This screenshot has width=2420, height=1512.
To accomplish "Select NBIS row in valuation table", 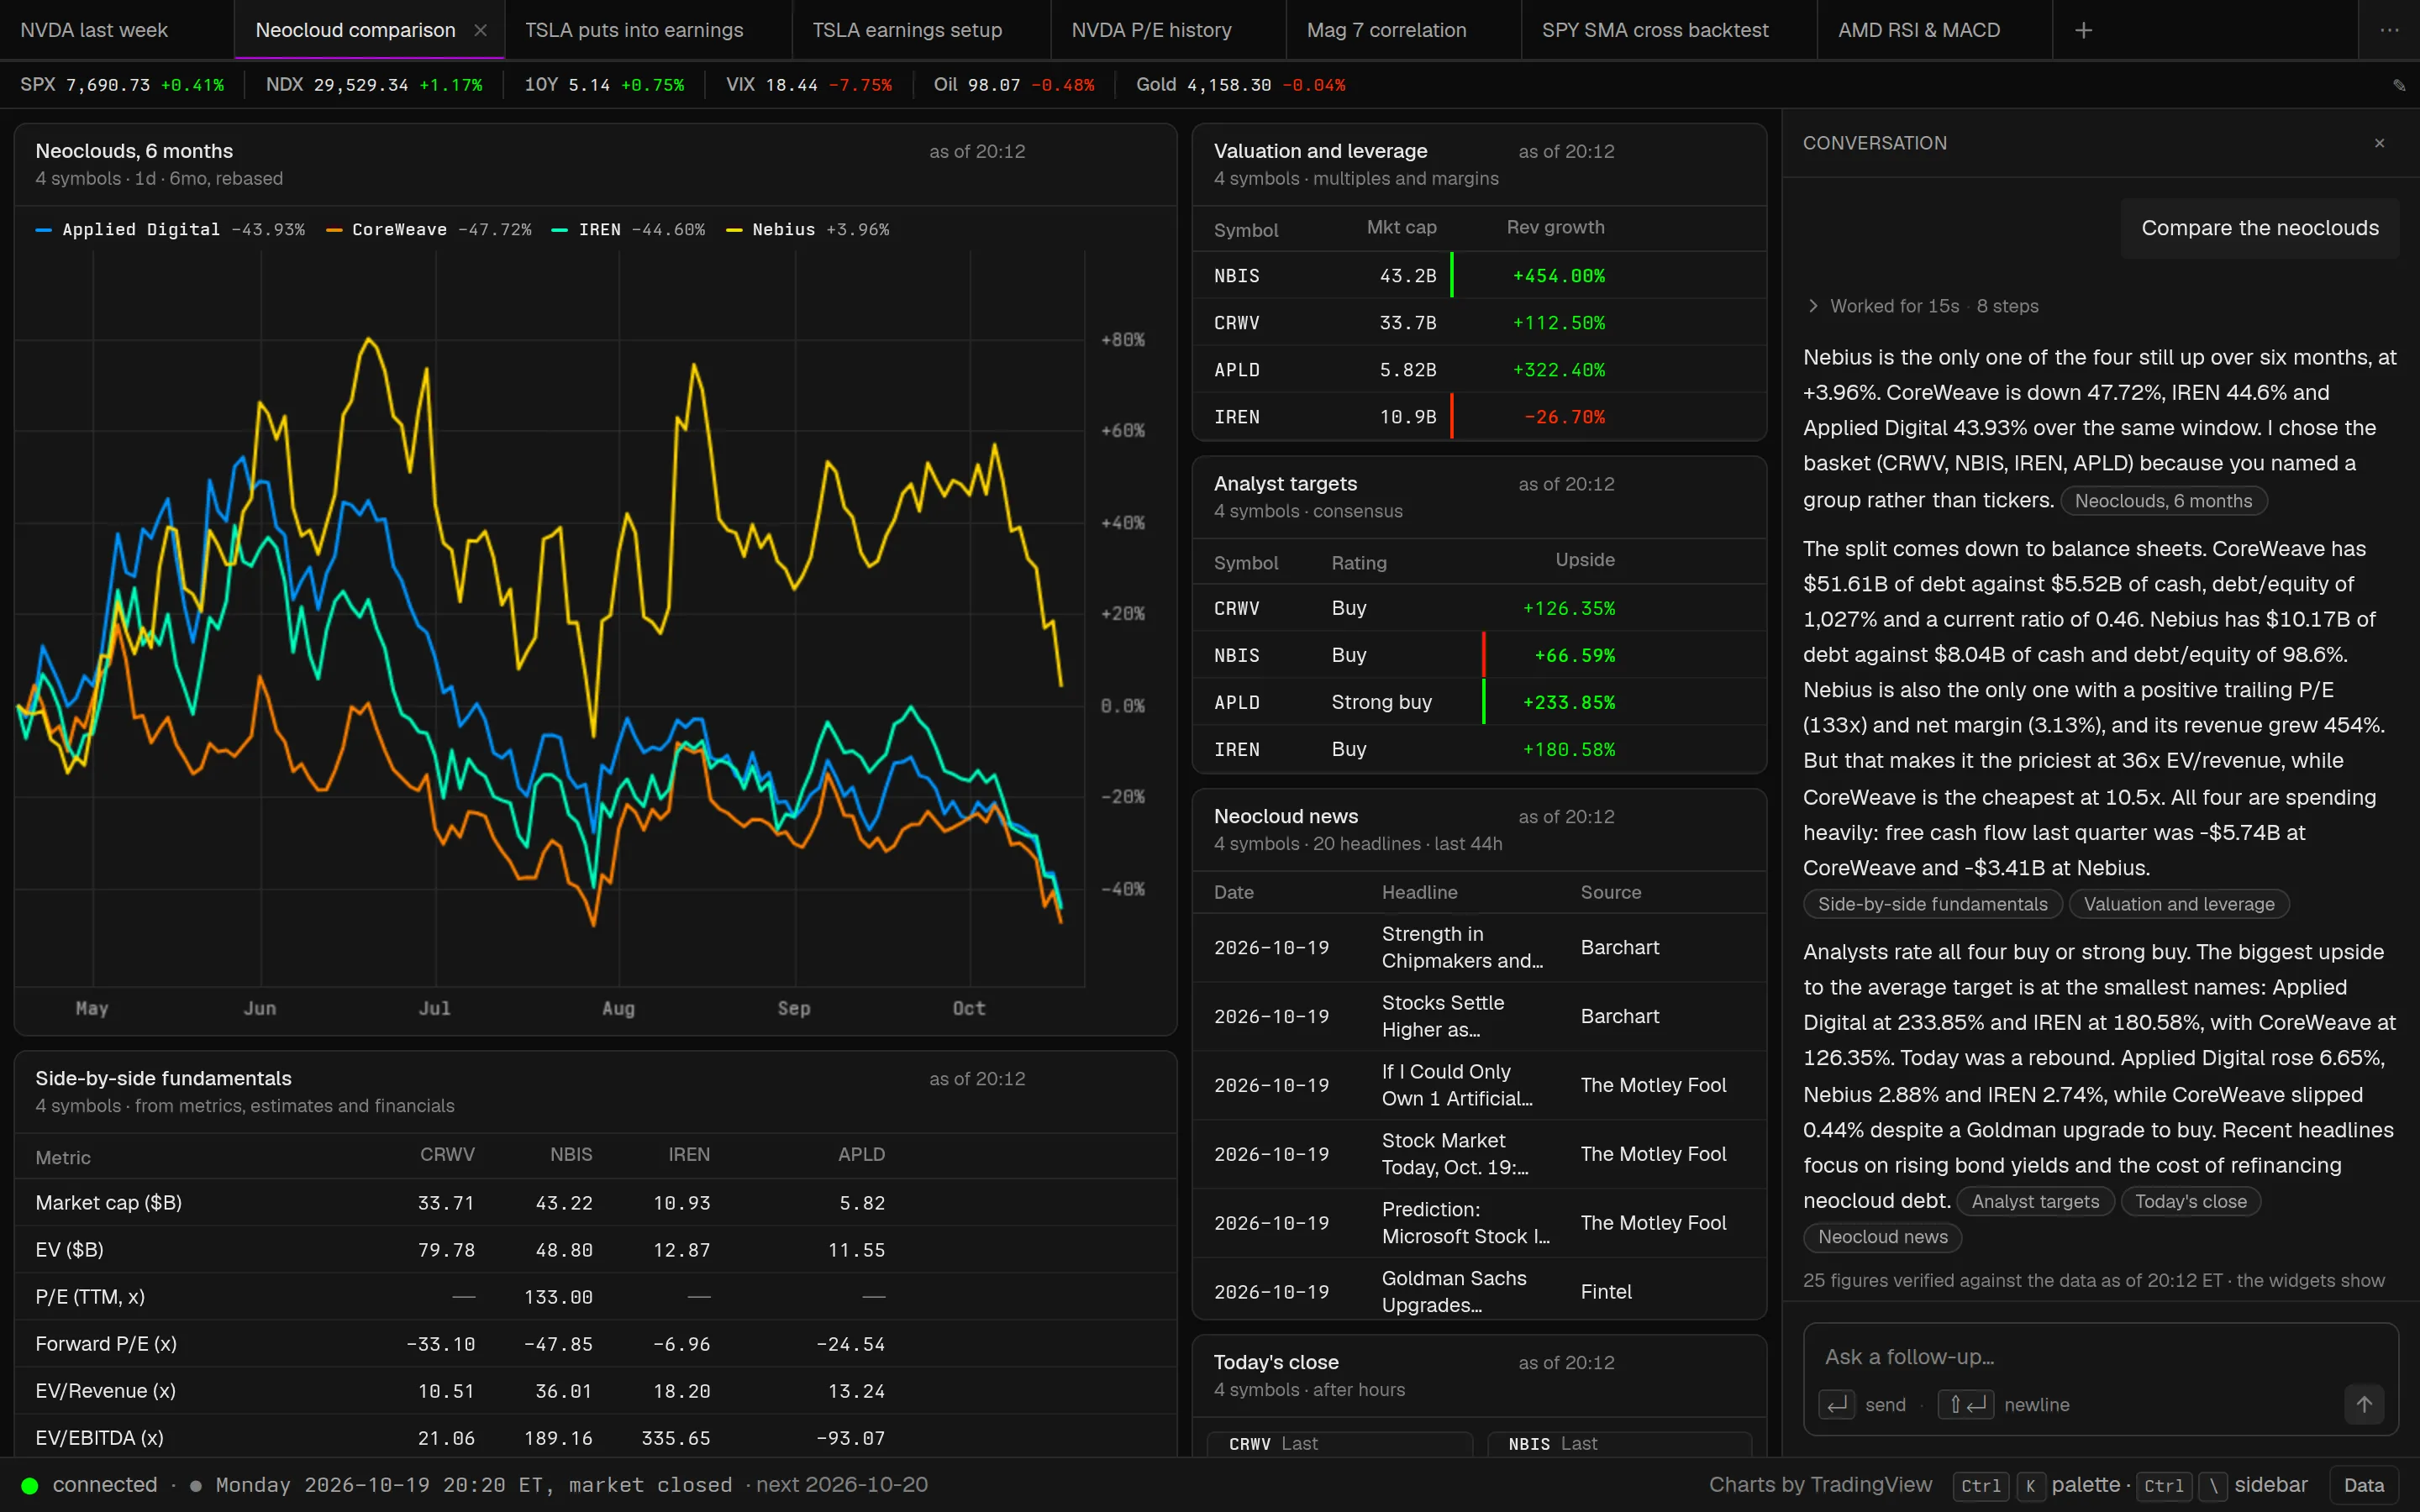I will tap(1479, 276).
